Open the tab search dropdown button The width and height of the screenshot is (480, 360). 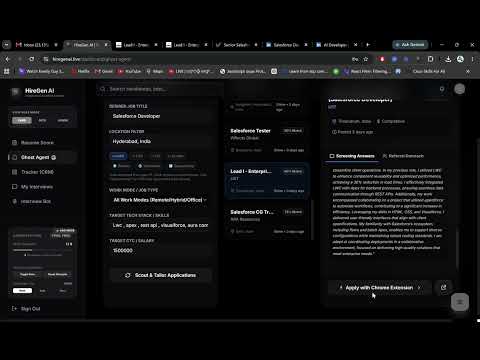point(6,45)
